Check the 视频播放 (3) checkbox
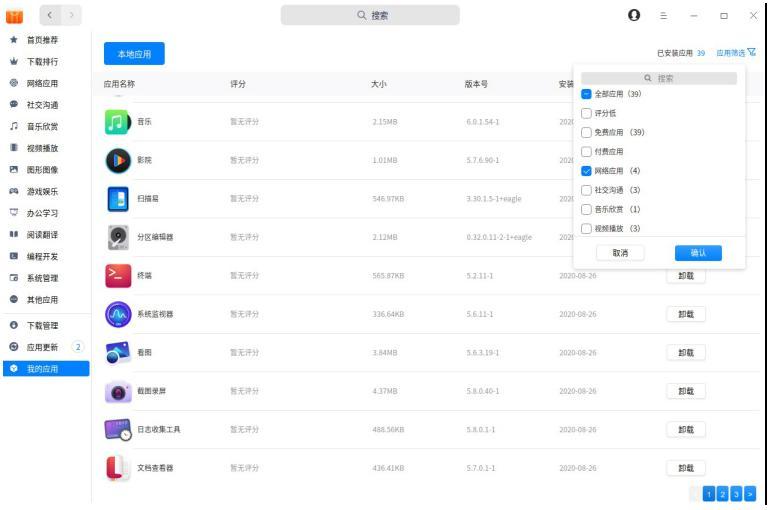Viewport: 769px width, 510px height. pos(586,229)
